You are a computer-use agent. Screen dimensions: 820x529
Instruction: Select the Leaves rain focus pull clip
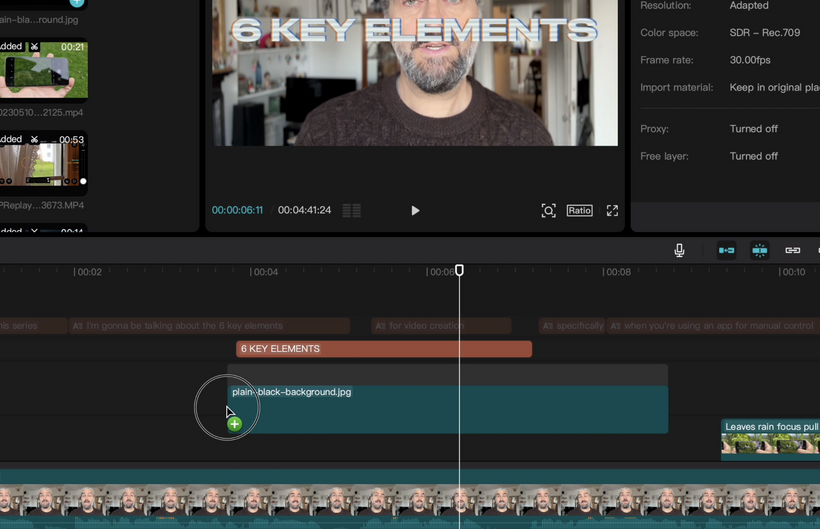tap(770, 440)
